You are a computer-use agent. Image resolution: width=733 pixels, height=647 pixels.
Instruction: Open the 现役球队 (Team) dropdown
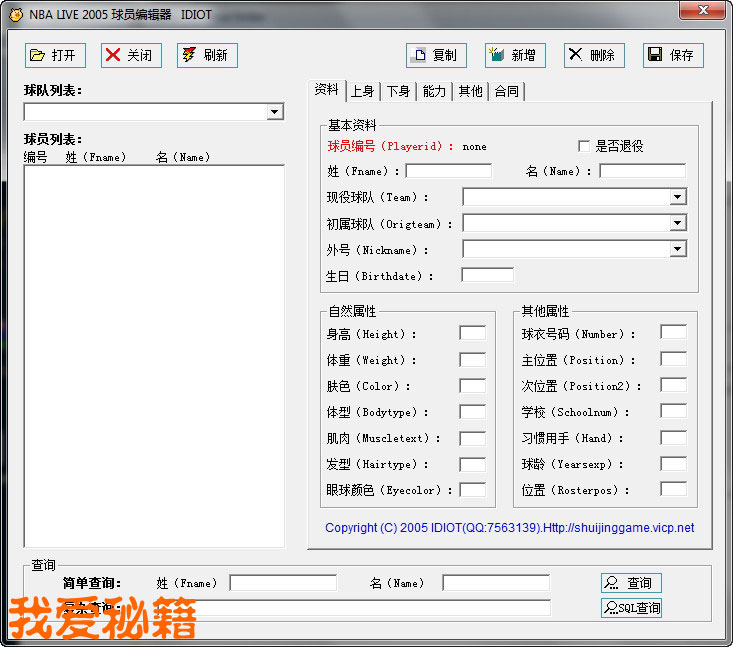pyautogui.click(x=678, y=197)
